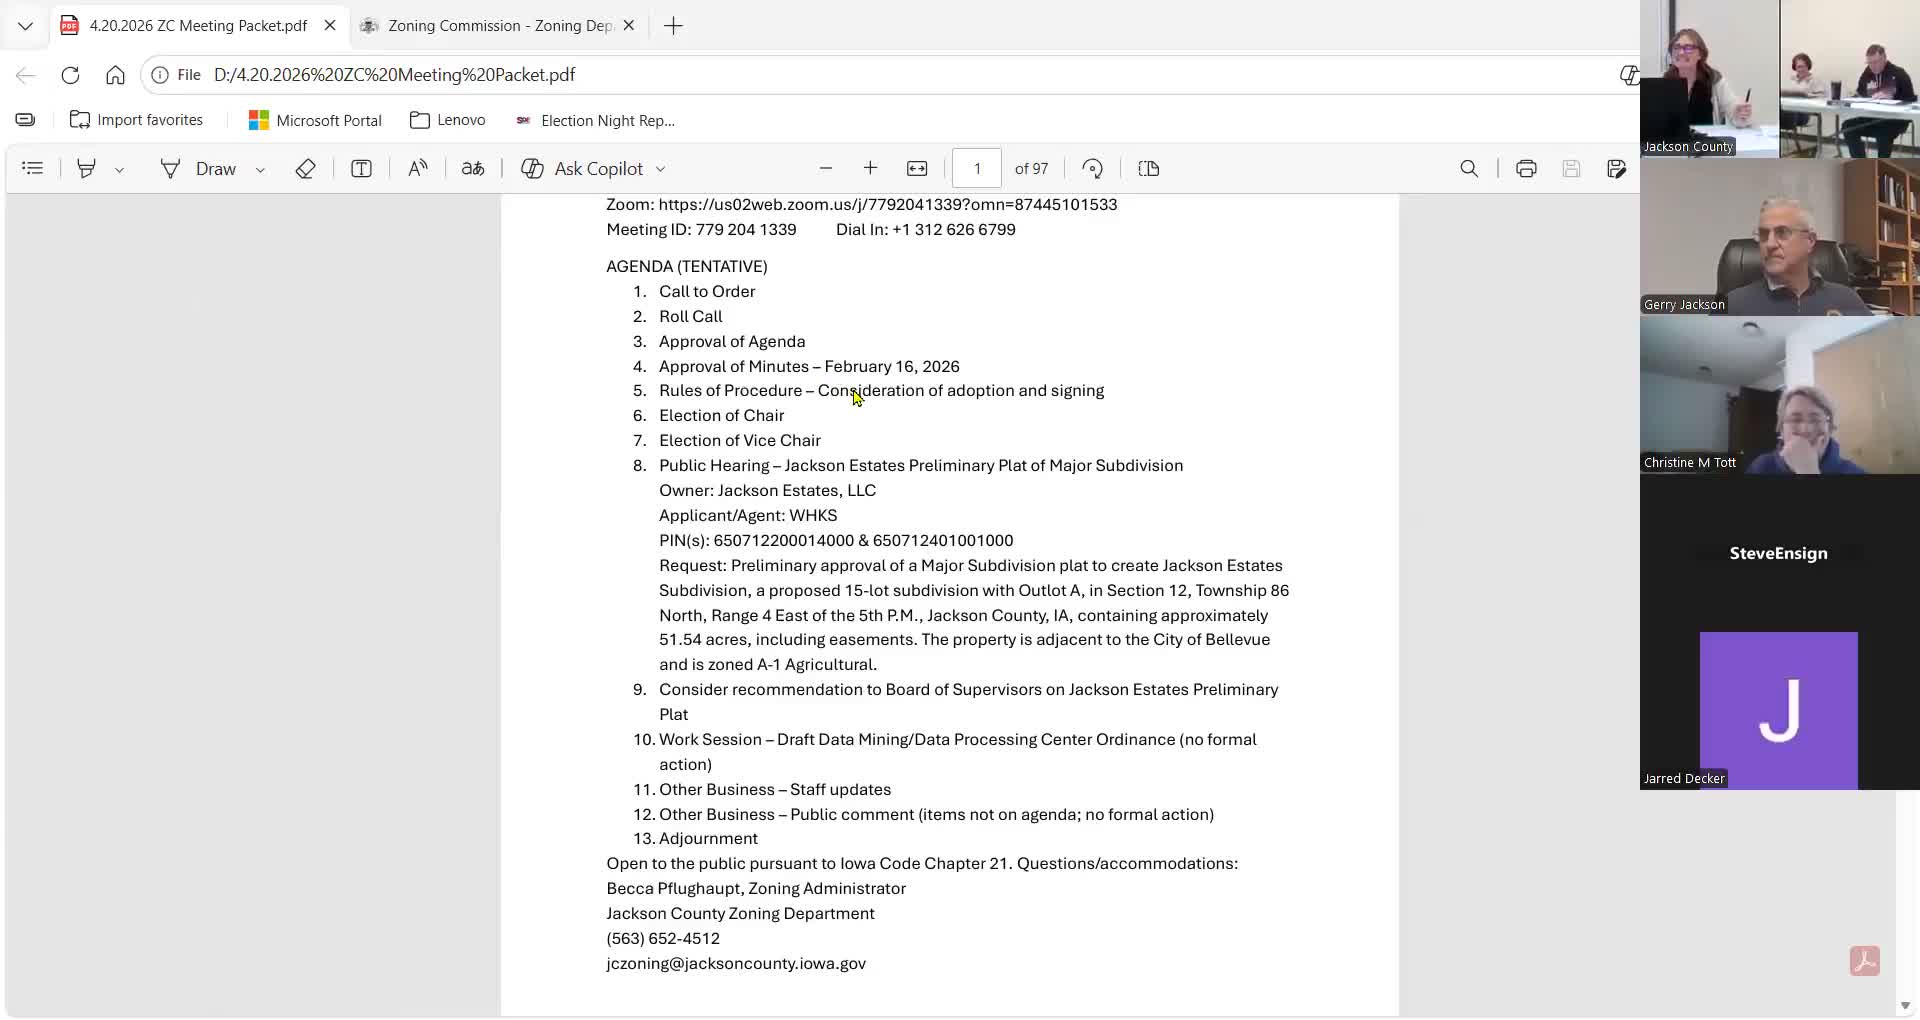Screen dimensions: 1920x1020
Task: Click the Adobe Acrobat floating icon
Action: coord(1865,961)
